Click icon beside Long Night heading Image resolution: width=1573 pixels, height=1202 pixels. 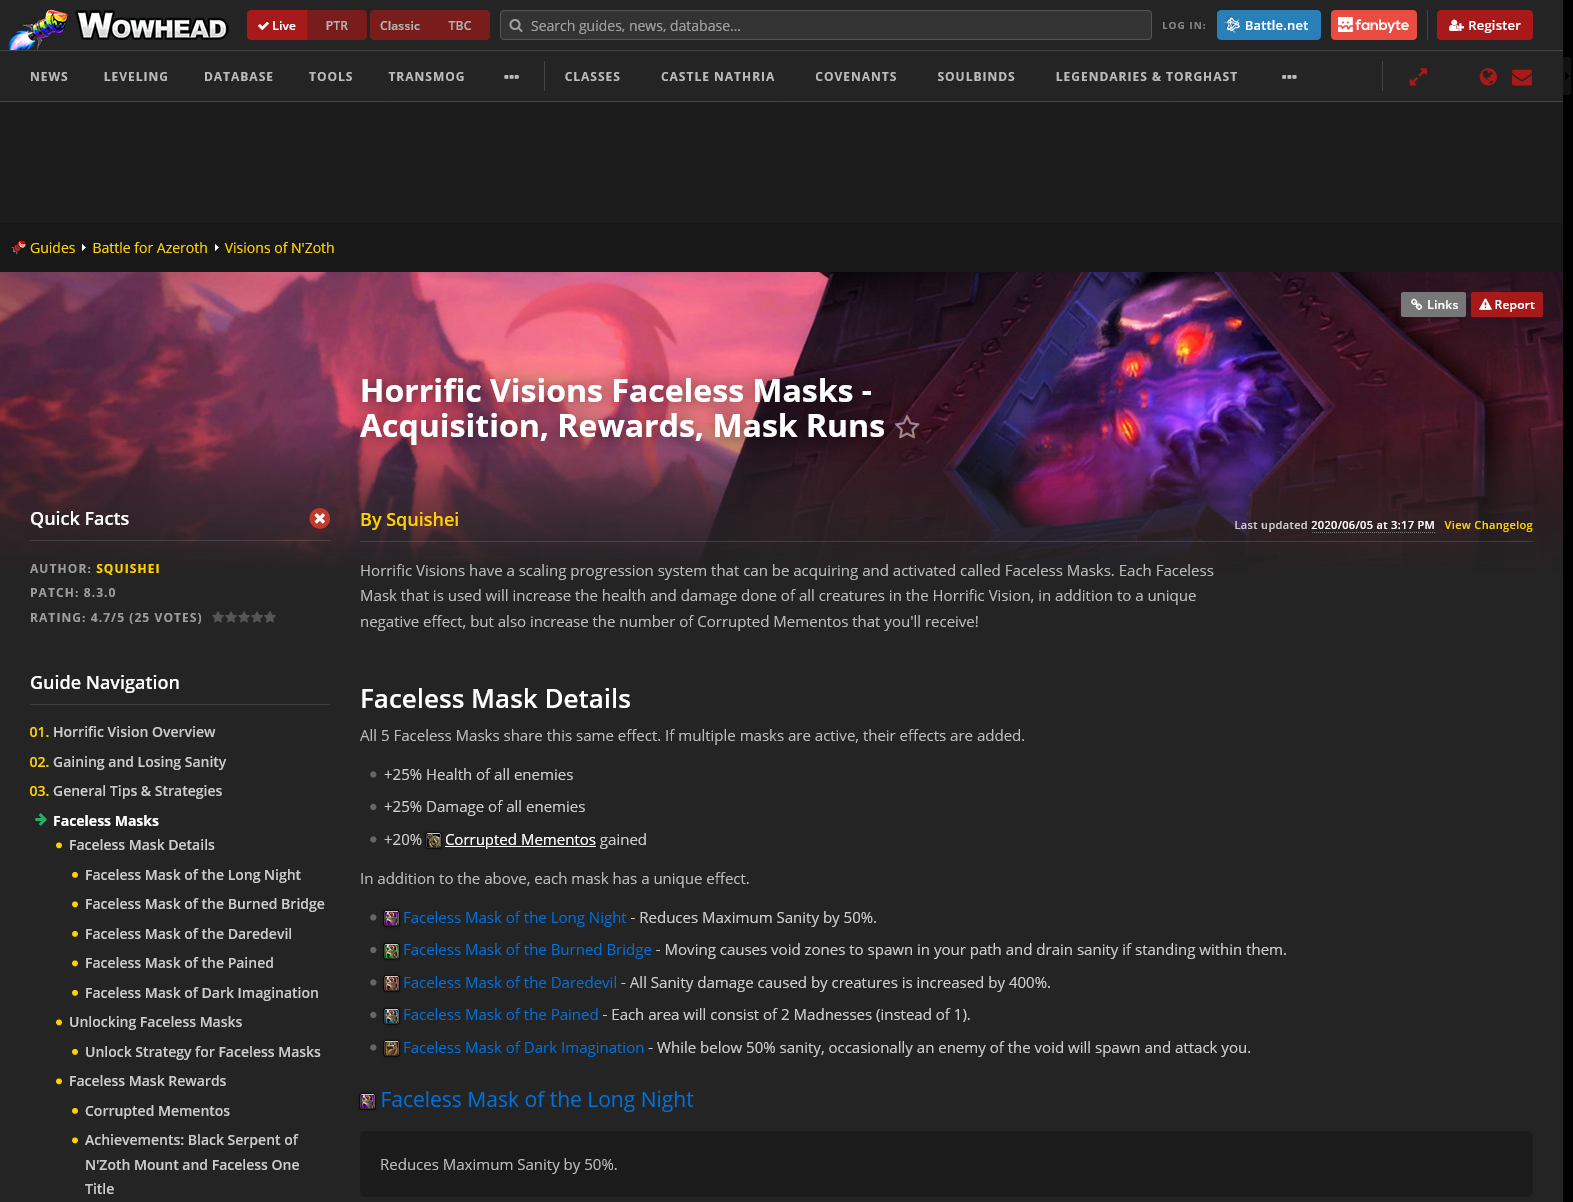[368, 1101]
